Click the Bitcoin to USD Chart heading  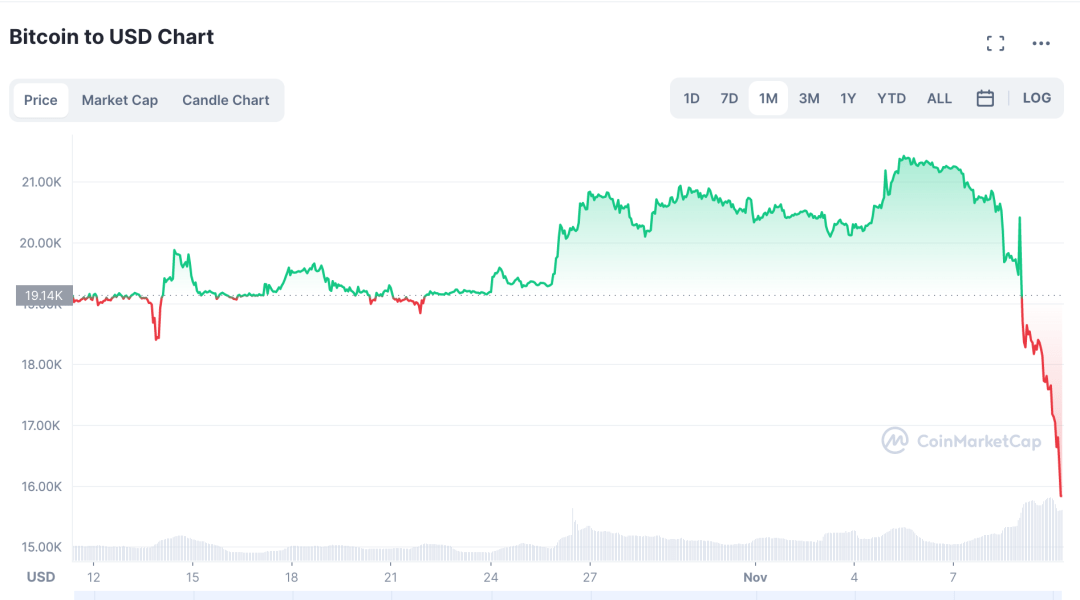pyautogui.click(x=110, y=37)
